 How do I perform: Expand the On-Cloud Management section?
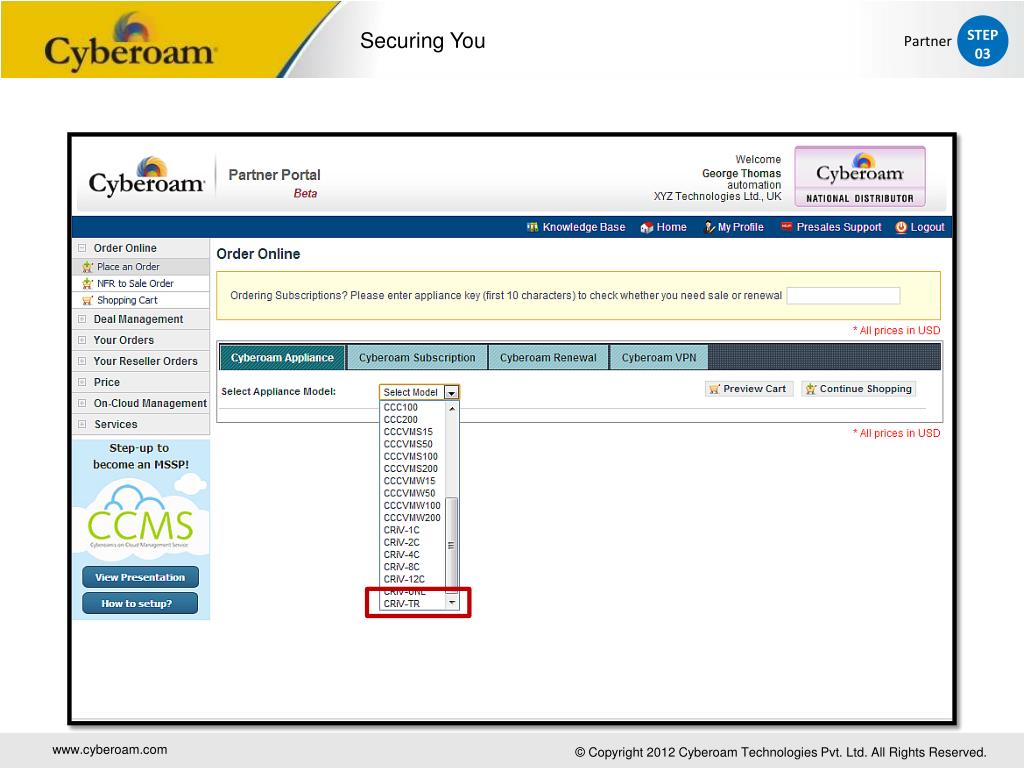pyautogui.click(x=82, y=404)
